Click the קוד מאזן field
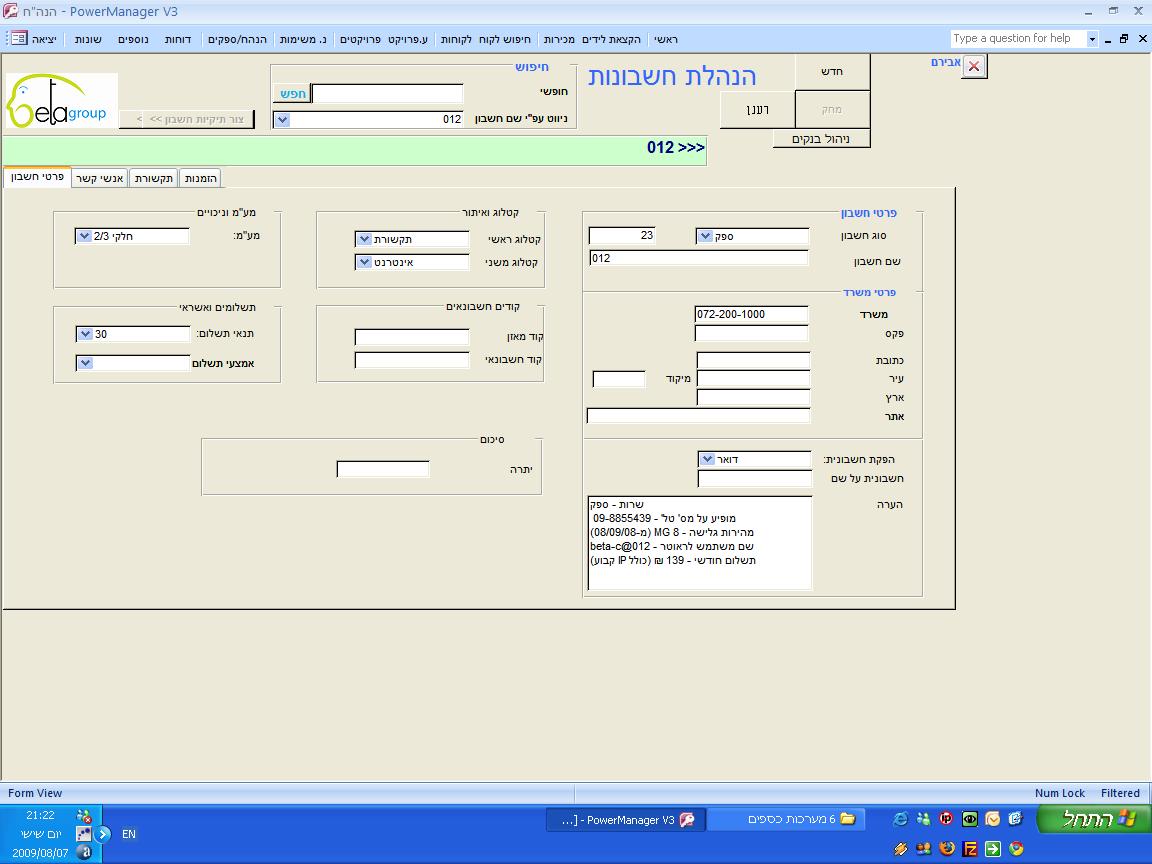Image resolution: width=1152 pixels, height=864 pixels. [x=411, y=336]
